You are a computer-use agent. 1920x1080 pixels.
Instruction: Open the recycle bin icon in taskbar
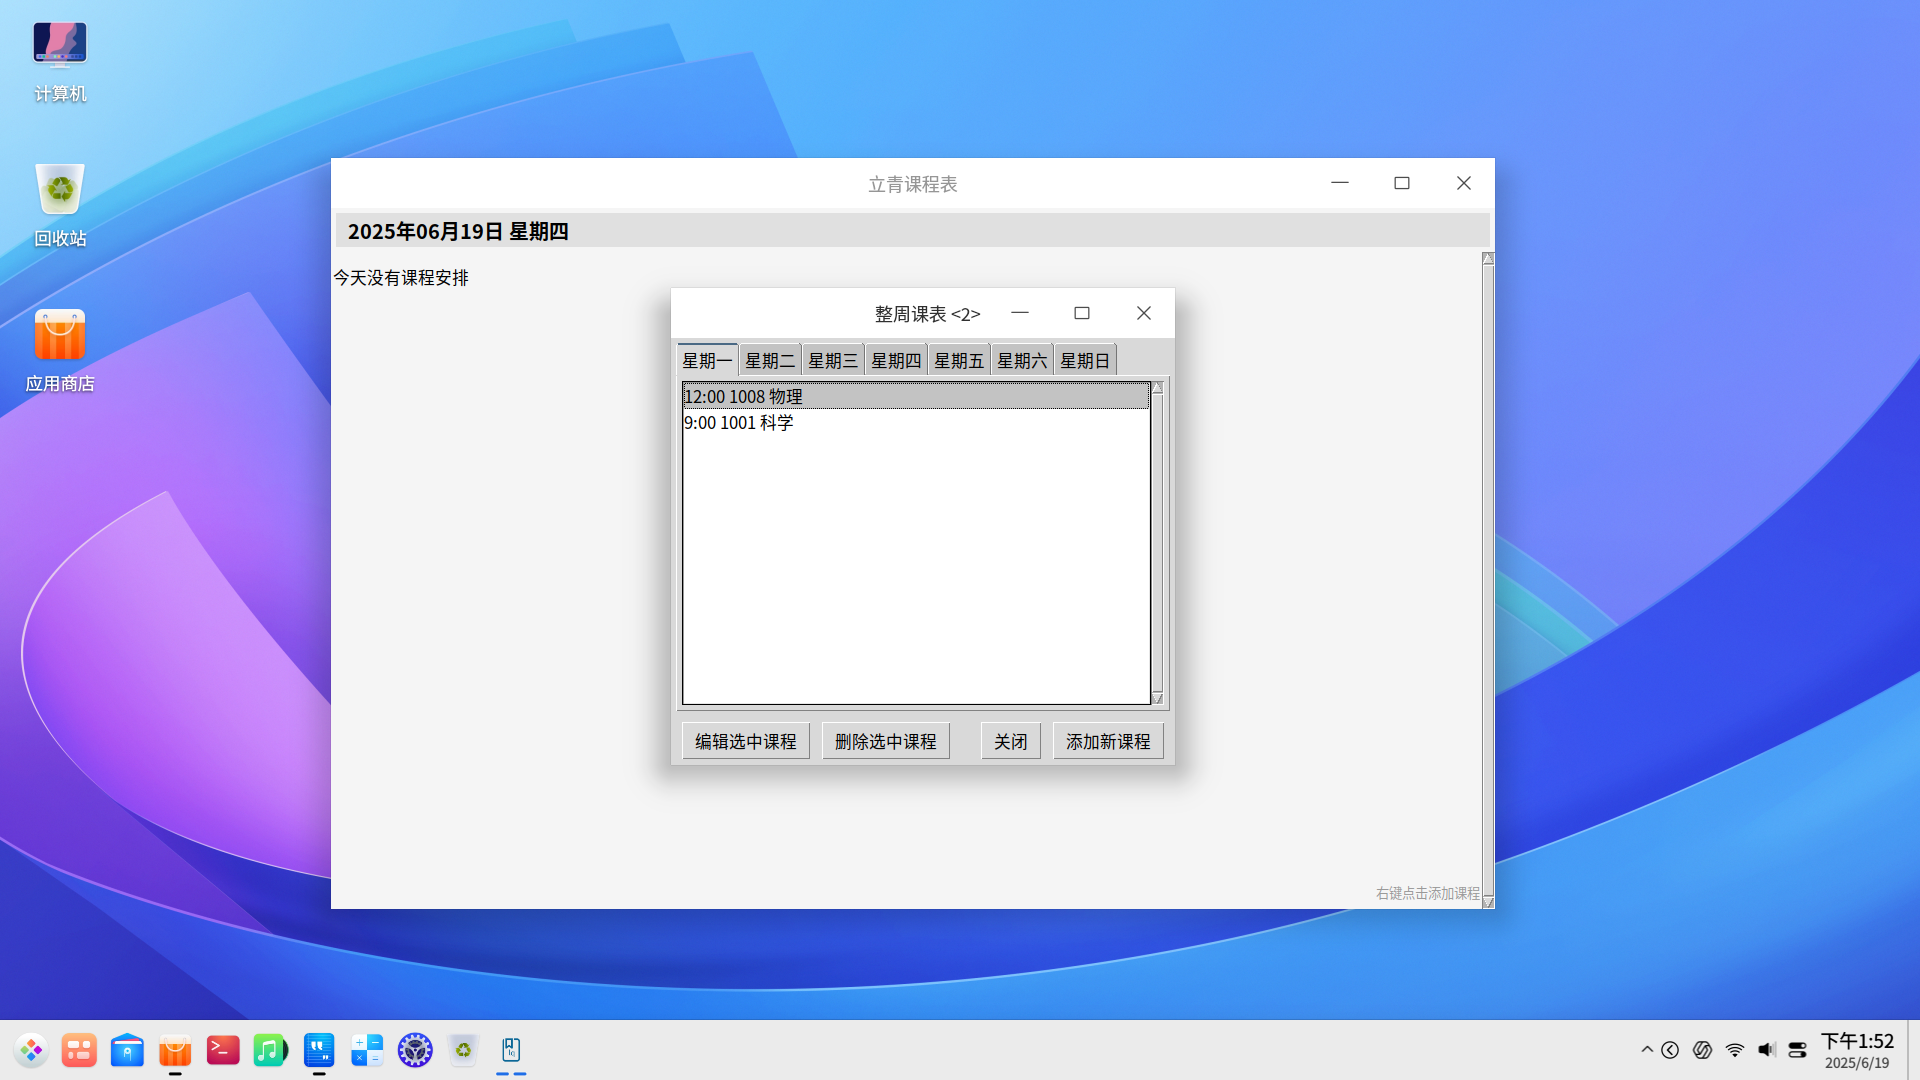(x=463, y=1050)
